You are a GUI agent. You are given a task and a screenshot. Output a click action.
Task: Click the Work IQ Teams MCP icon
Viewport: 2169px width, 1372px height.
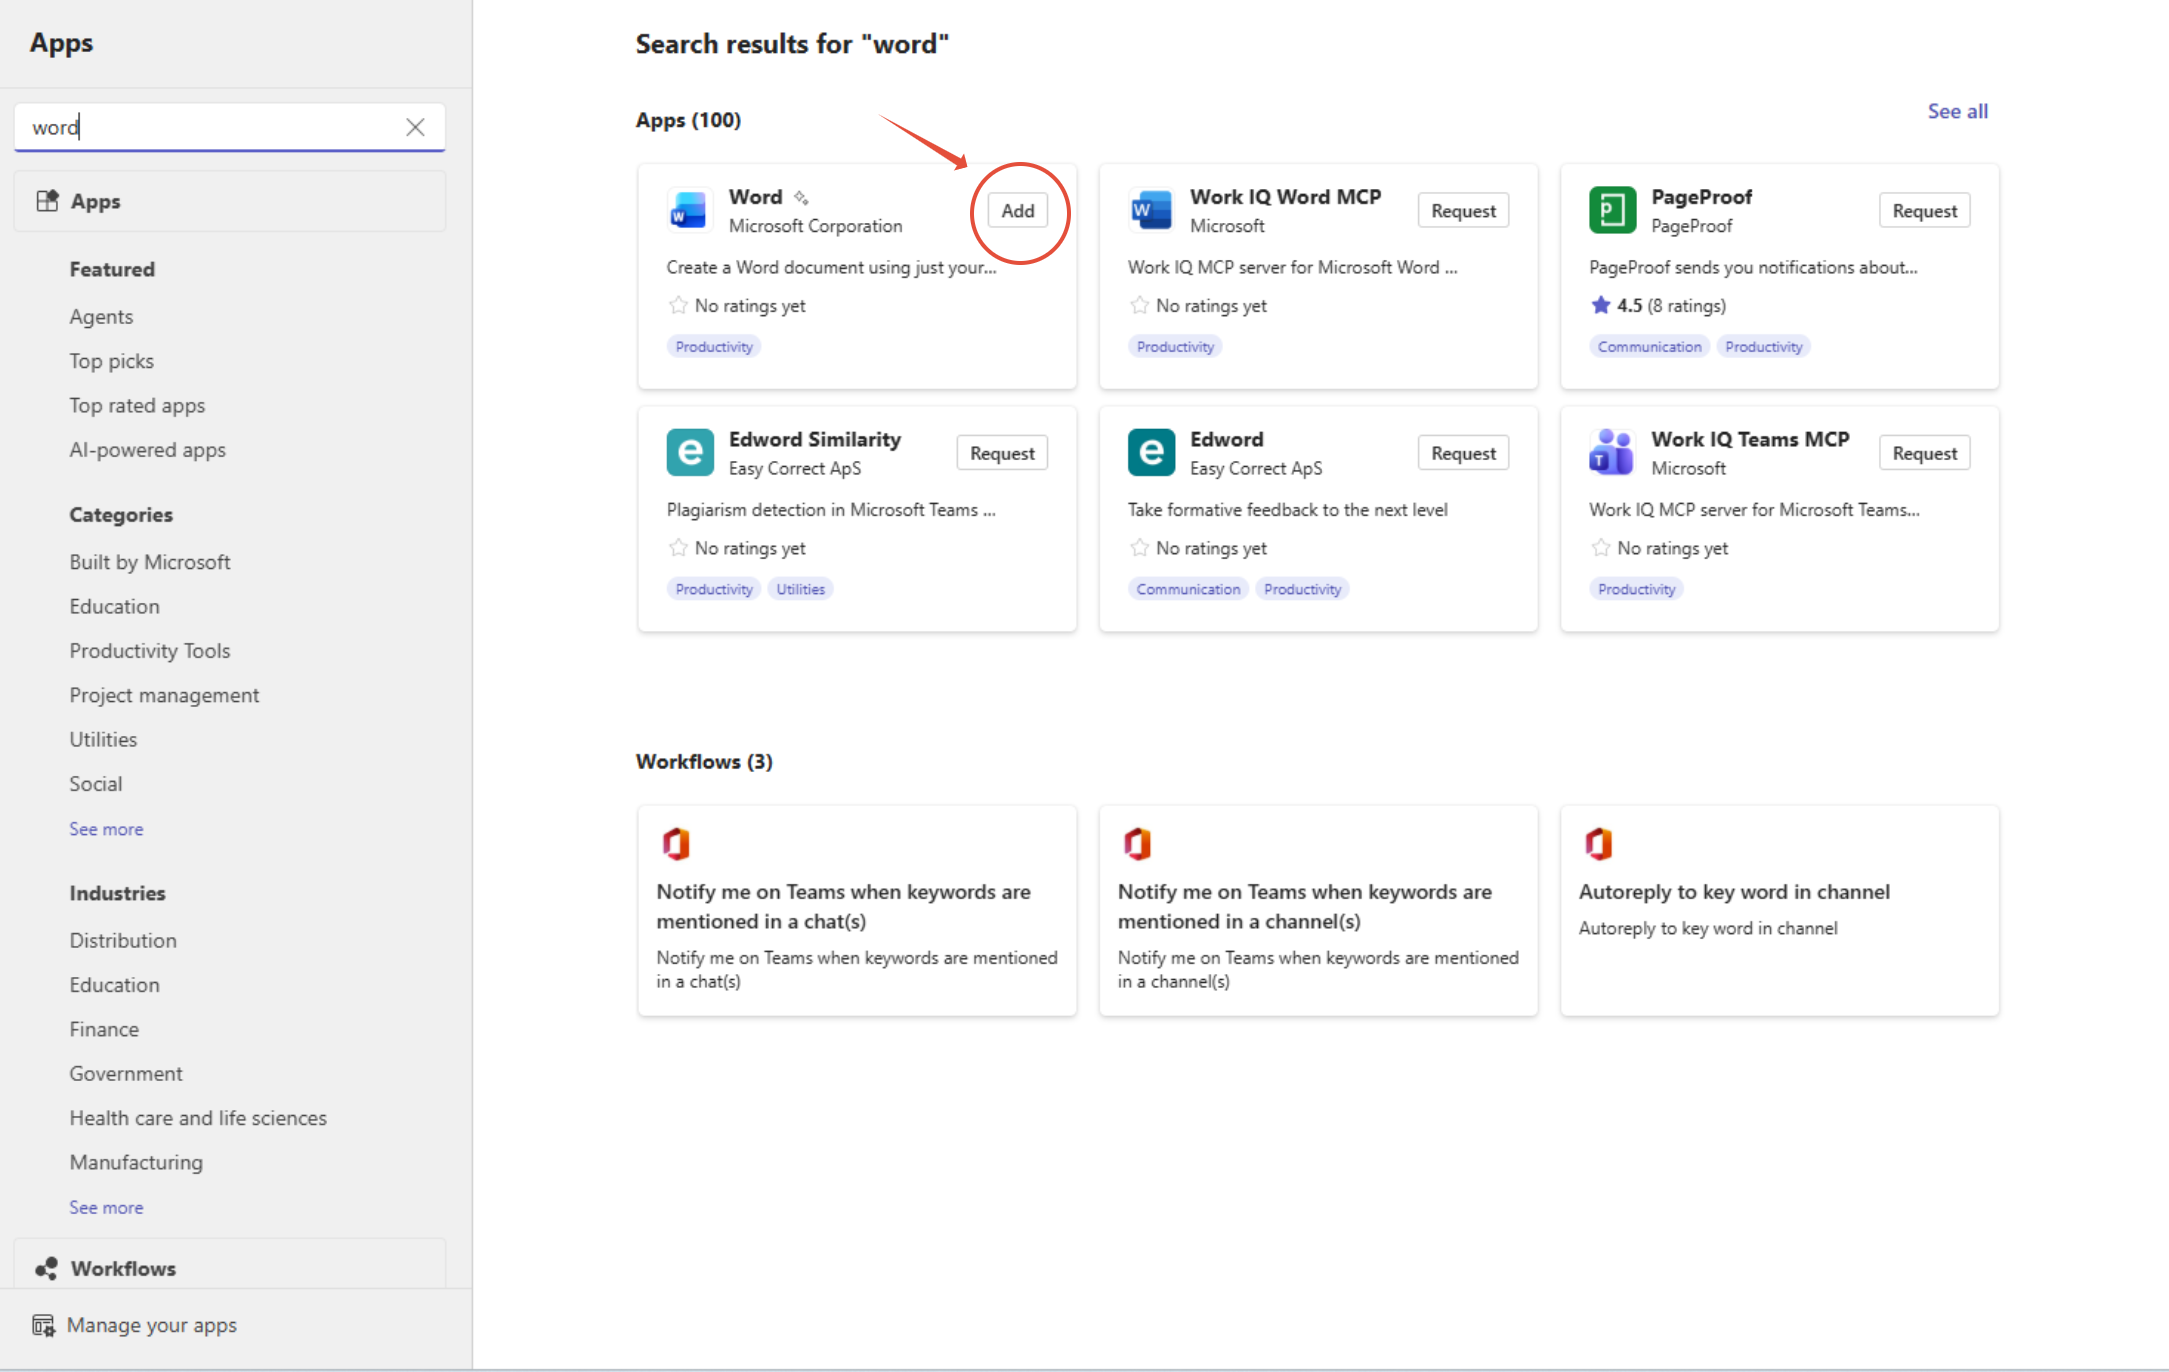pos(1612,453)
